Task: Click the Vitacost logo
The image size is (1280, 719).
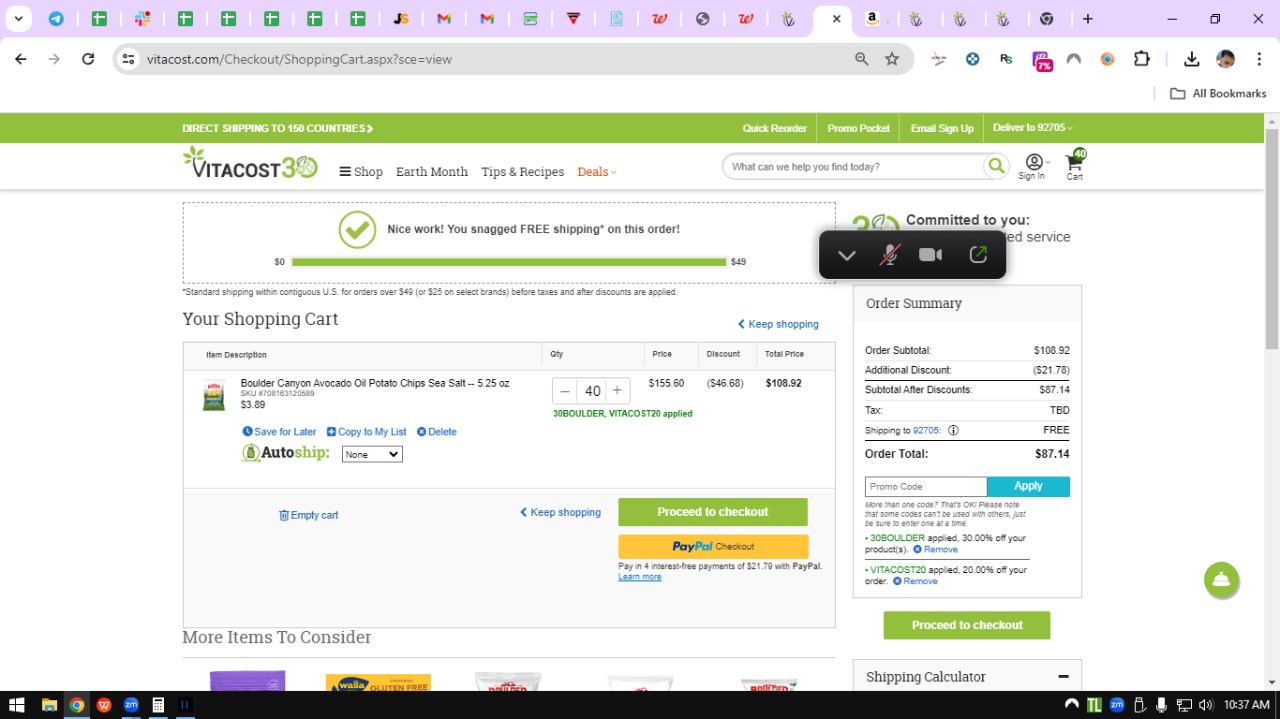Action: (x=250, y=163)
